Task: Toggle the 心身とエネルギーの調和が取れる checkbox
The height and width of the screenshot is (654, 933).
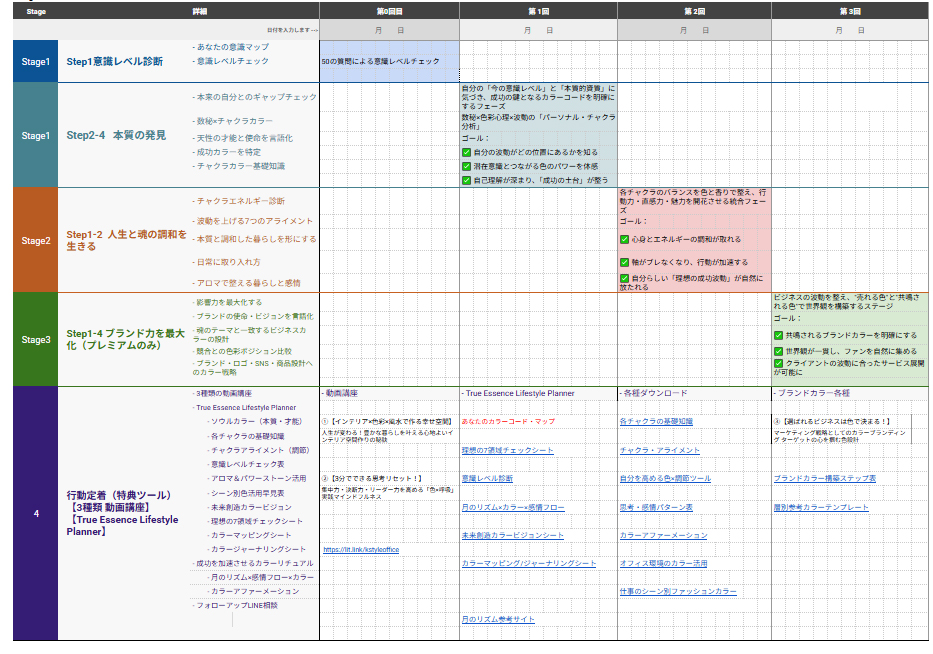Action: (x=624, y=240)
